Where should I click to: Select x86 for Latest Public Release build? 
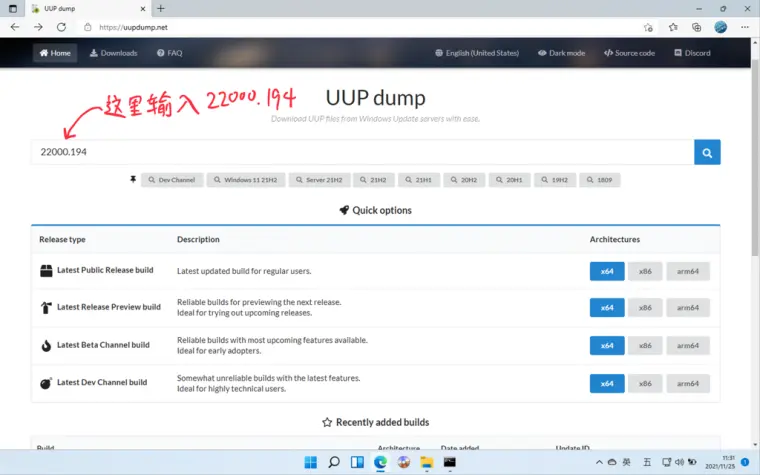(x=645, y=271)
